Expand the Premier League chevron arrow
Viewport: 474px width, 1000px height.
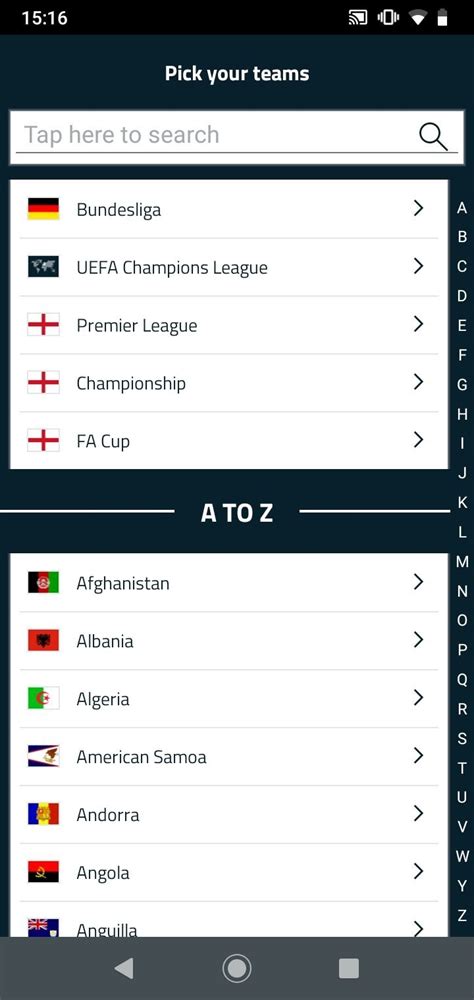click(x=418, y=324)
